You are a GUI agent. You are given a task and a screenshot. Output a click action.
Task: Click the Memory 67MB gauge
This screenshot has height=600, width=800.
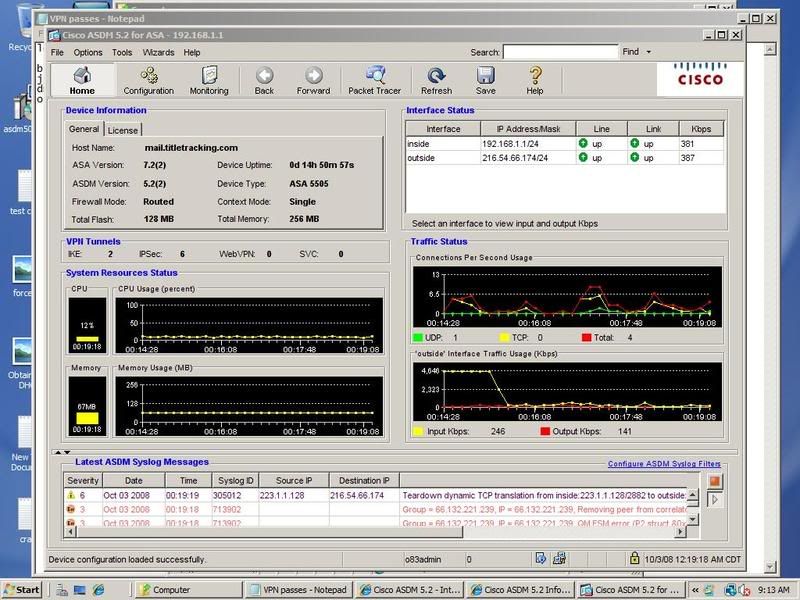coord(87,406)
